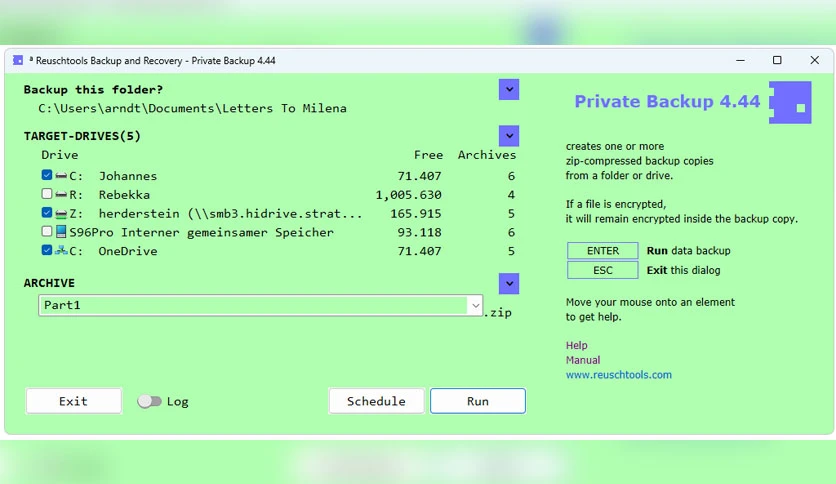Close the Reuschtools Backup window
Image resolution: width=836 pixels, height=484 pixels.
(x=815, y=60)
